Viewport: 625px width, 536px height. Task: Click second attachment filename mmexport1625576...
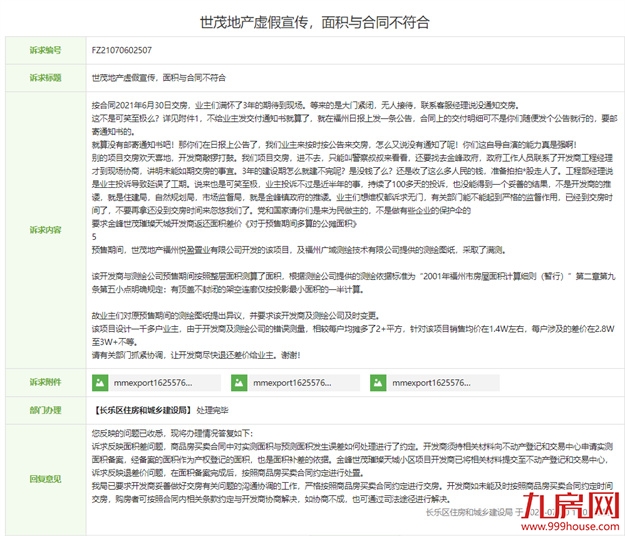pyautogui.click(x=292, y=383)
